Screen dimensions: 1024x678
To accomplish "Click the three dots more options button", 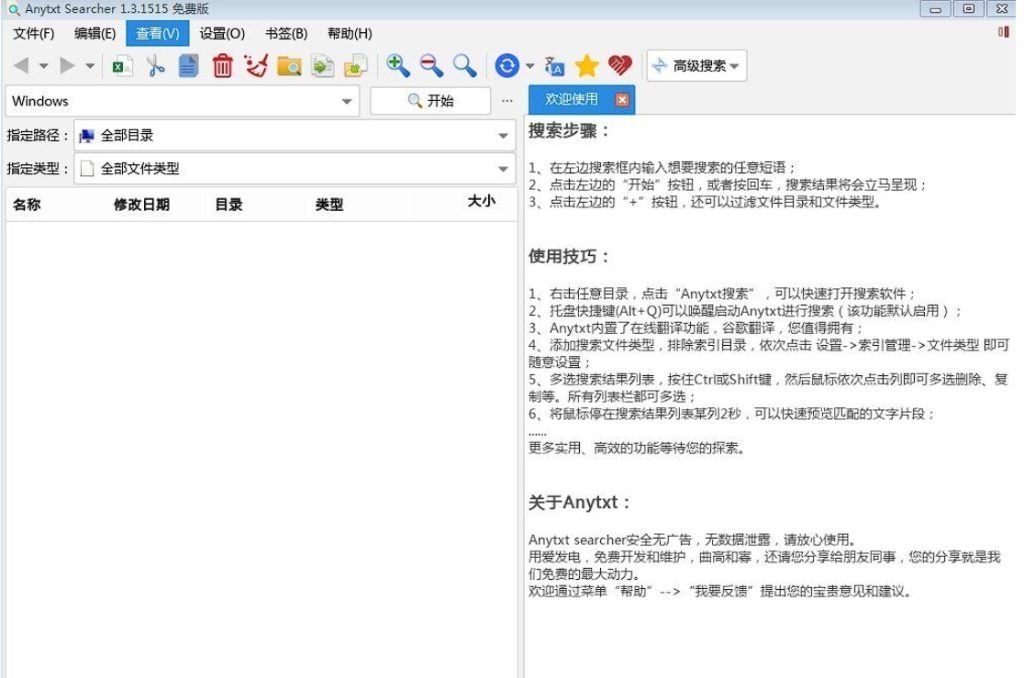I will tap(507, 101).
